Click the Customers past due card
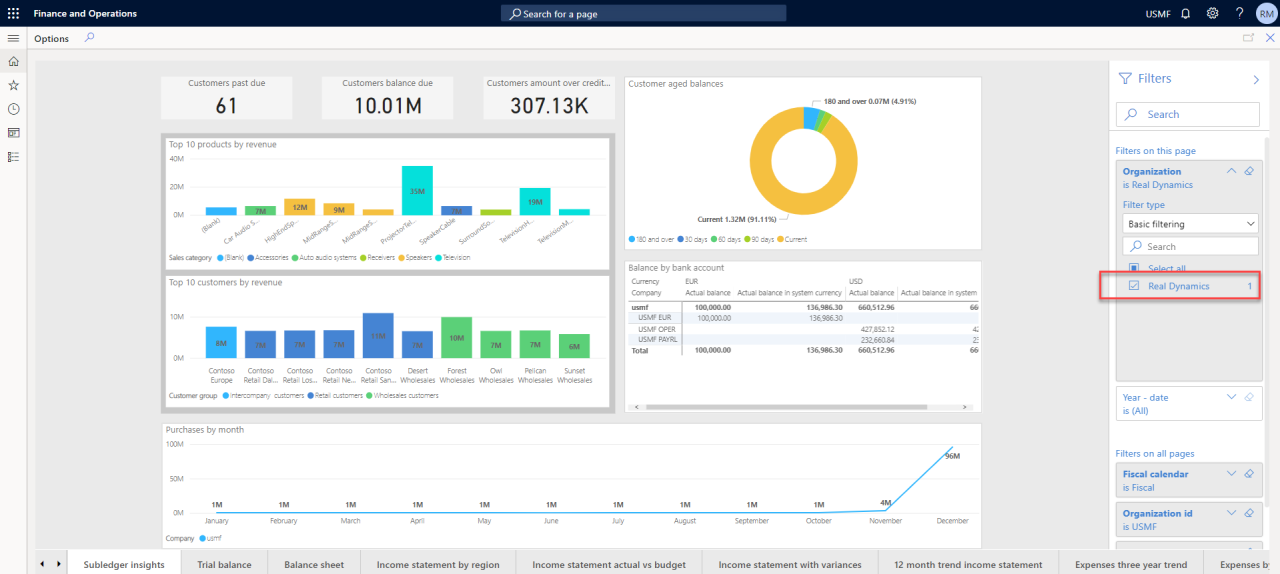The image size is (1280, 574). coord(227,98)
